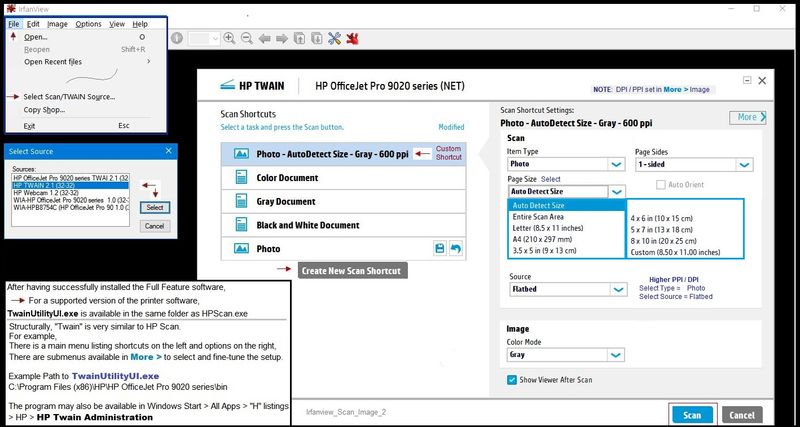Open the View menu
Image resolution: width=800 pixels, height=427 pixels.
(117, 24)
